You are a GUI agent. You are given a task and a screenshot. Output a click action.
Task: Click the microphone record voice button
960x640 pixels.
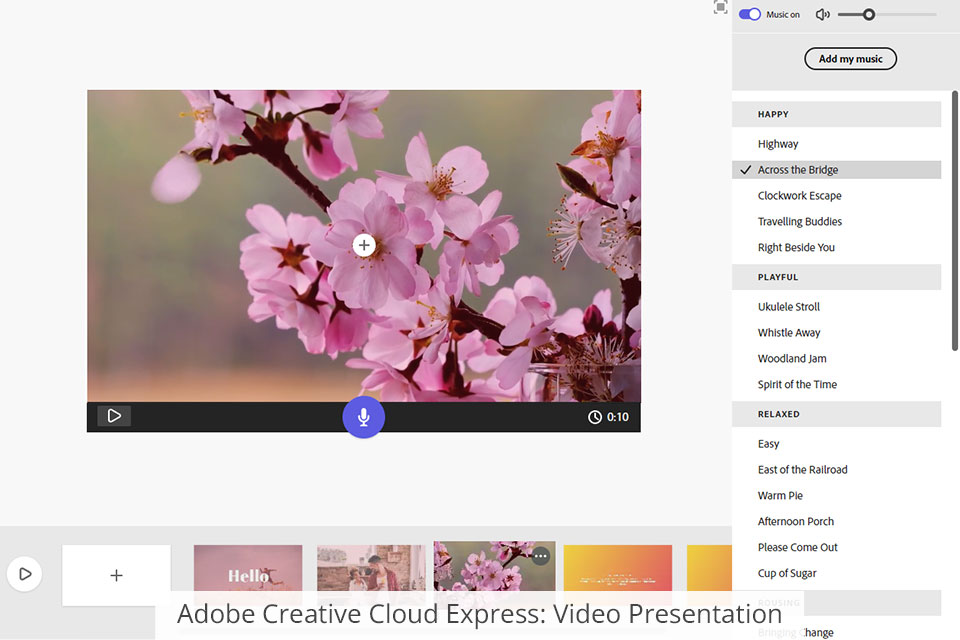click(364, 417)
